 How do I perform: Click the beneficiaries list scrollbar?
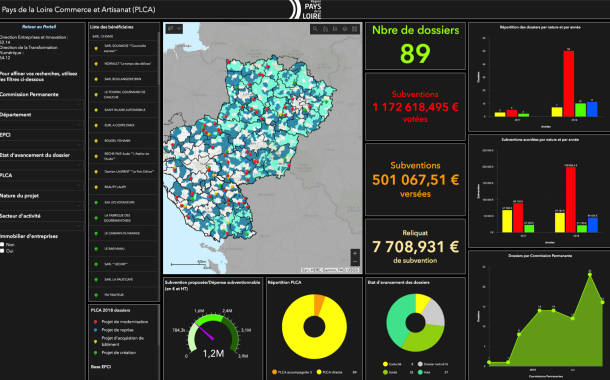tap(159, 58)
